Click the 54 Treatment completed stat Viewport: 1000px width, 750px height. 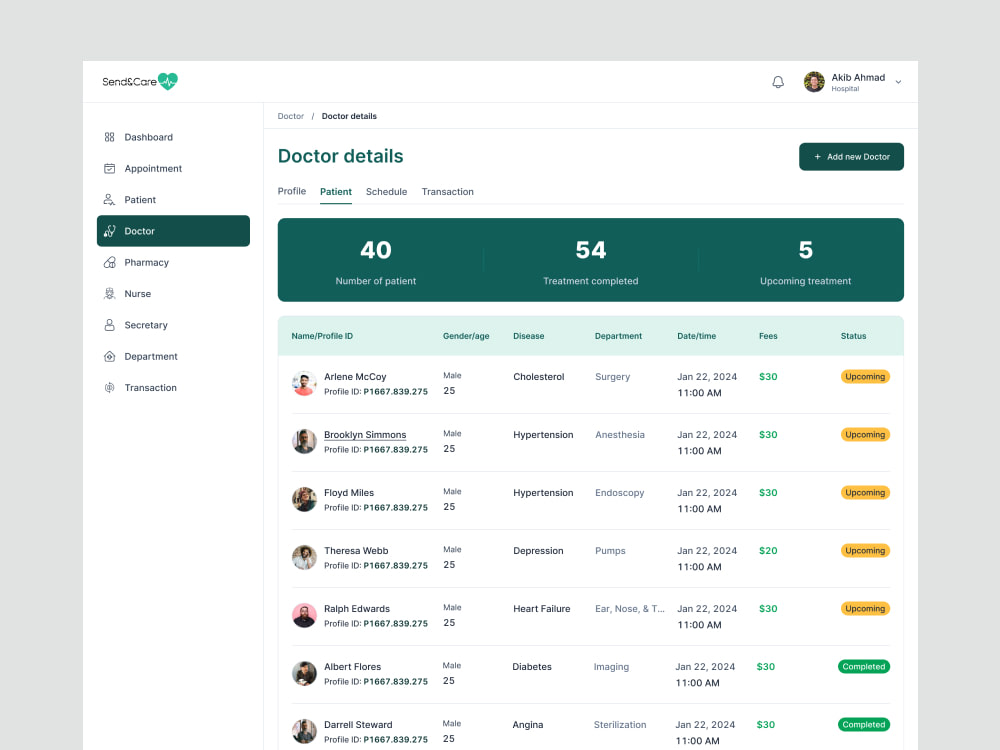pyautogui.click(x=591, y=260)
